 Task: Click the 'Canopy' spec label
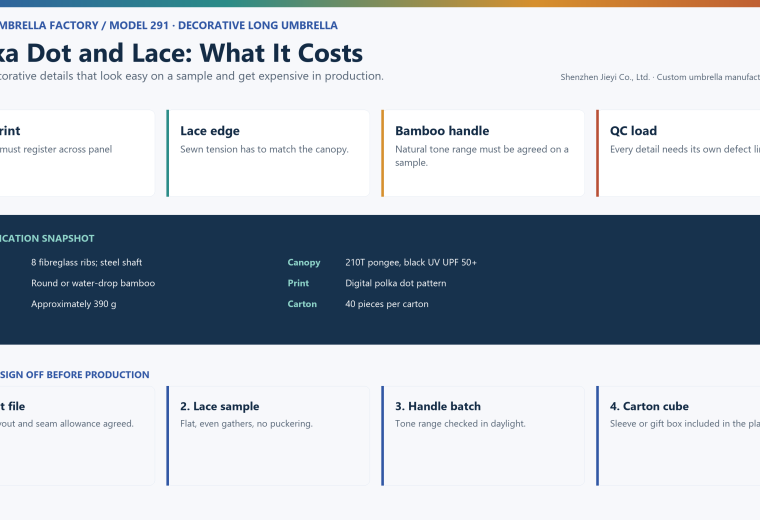pos(303,263)
